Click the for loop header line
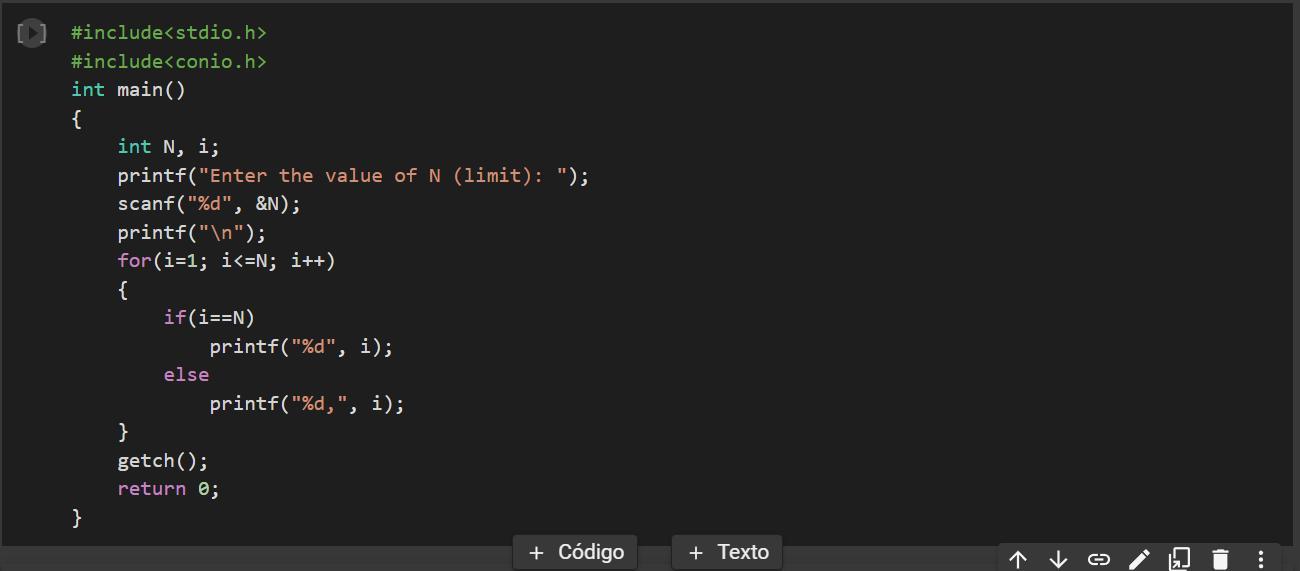This screenshot has width=1300, height=571. click(x=227, y=261)
